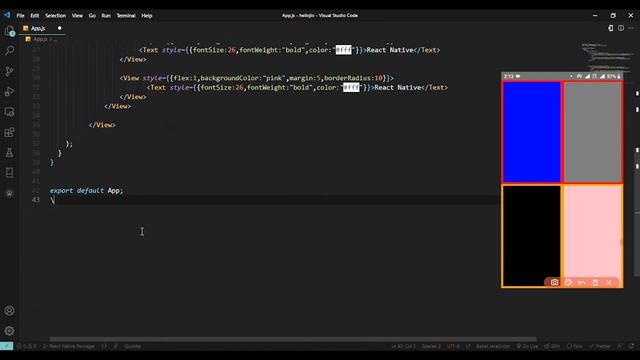Click line number 43 in the gutter
The image size is (640, 360).
point(36,200)
